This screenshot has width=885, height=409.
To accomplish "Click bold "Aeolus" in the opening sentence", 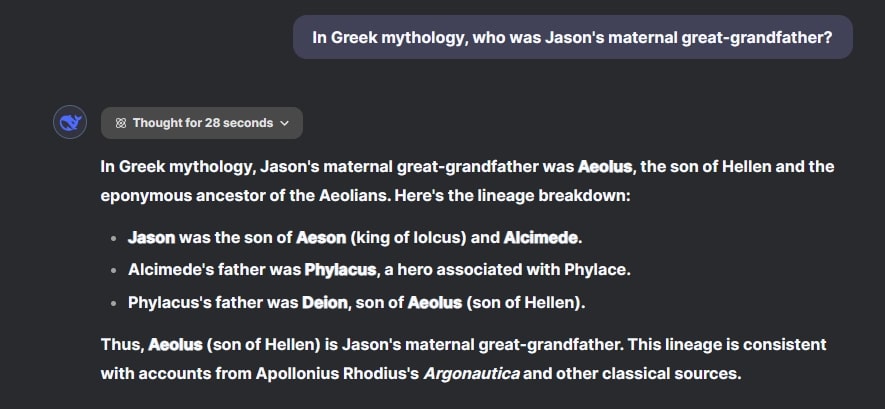I will (605, 166).
